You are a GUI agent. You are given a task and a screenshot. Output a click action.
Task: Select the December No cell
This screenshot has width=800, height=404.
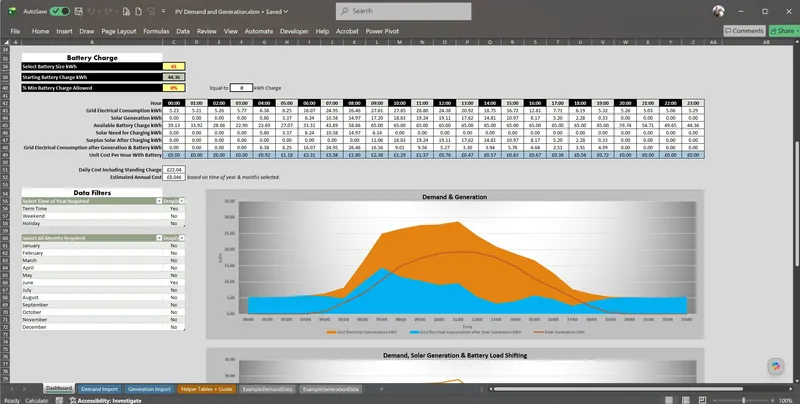click(174, 326)
